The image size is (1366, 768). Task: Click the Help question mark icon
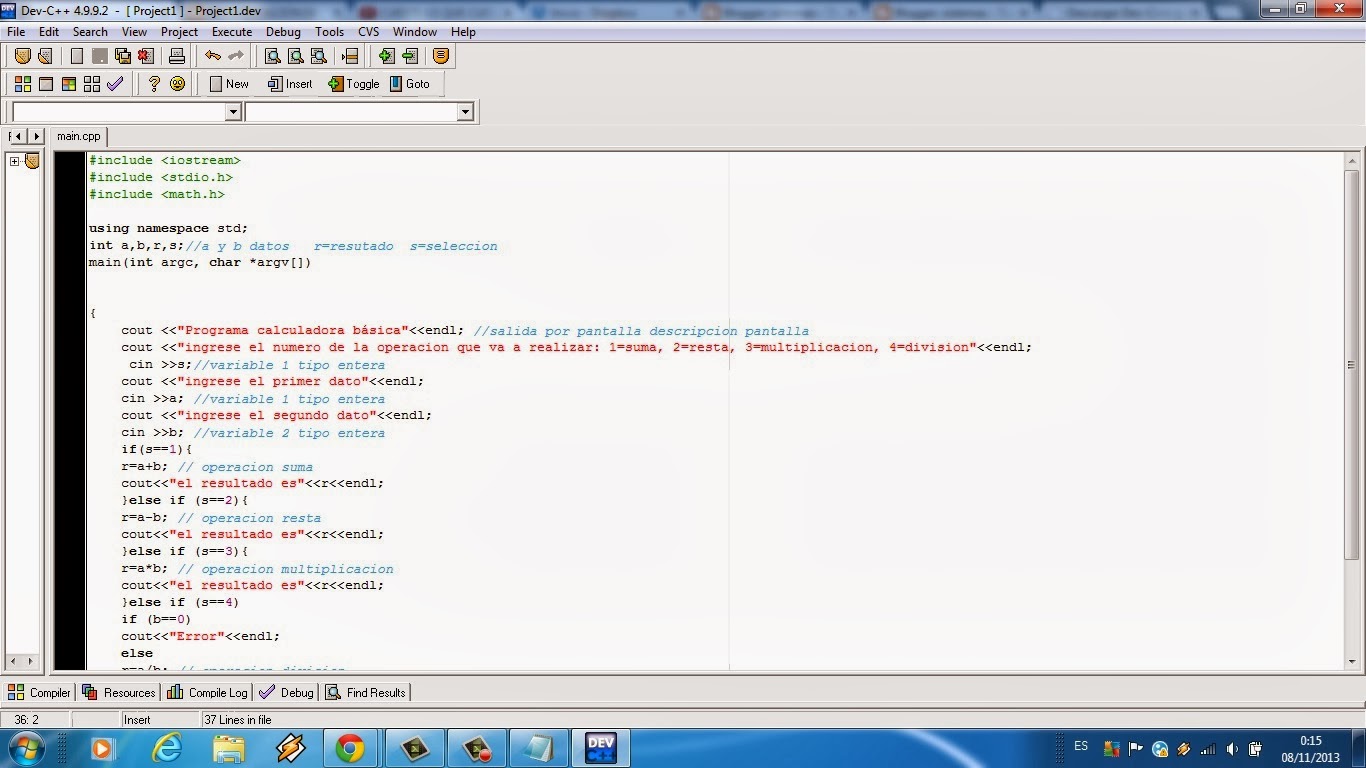pyautogui.click(x=154, y=84)
